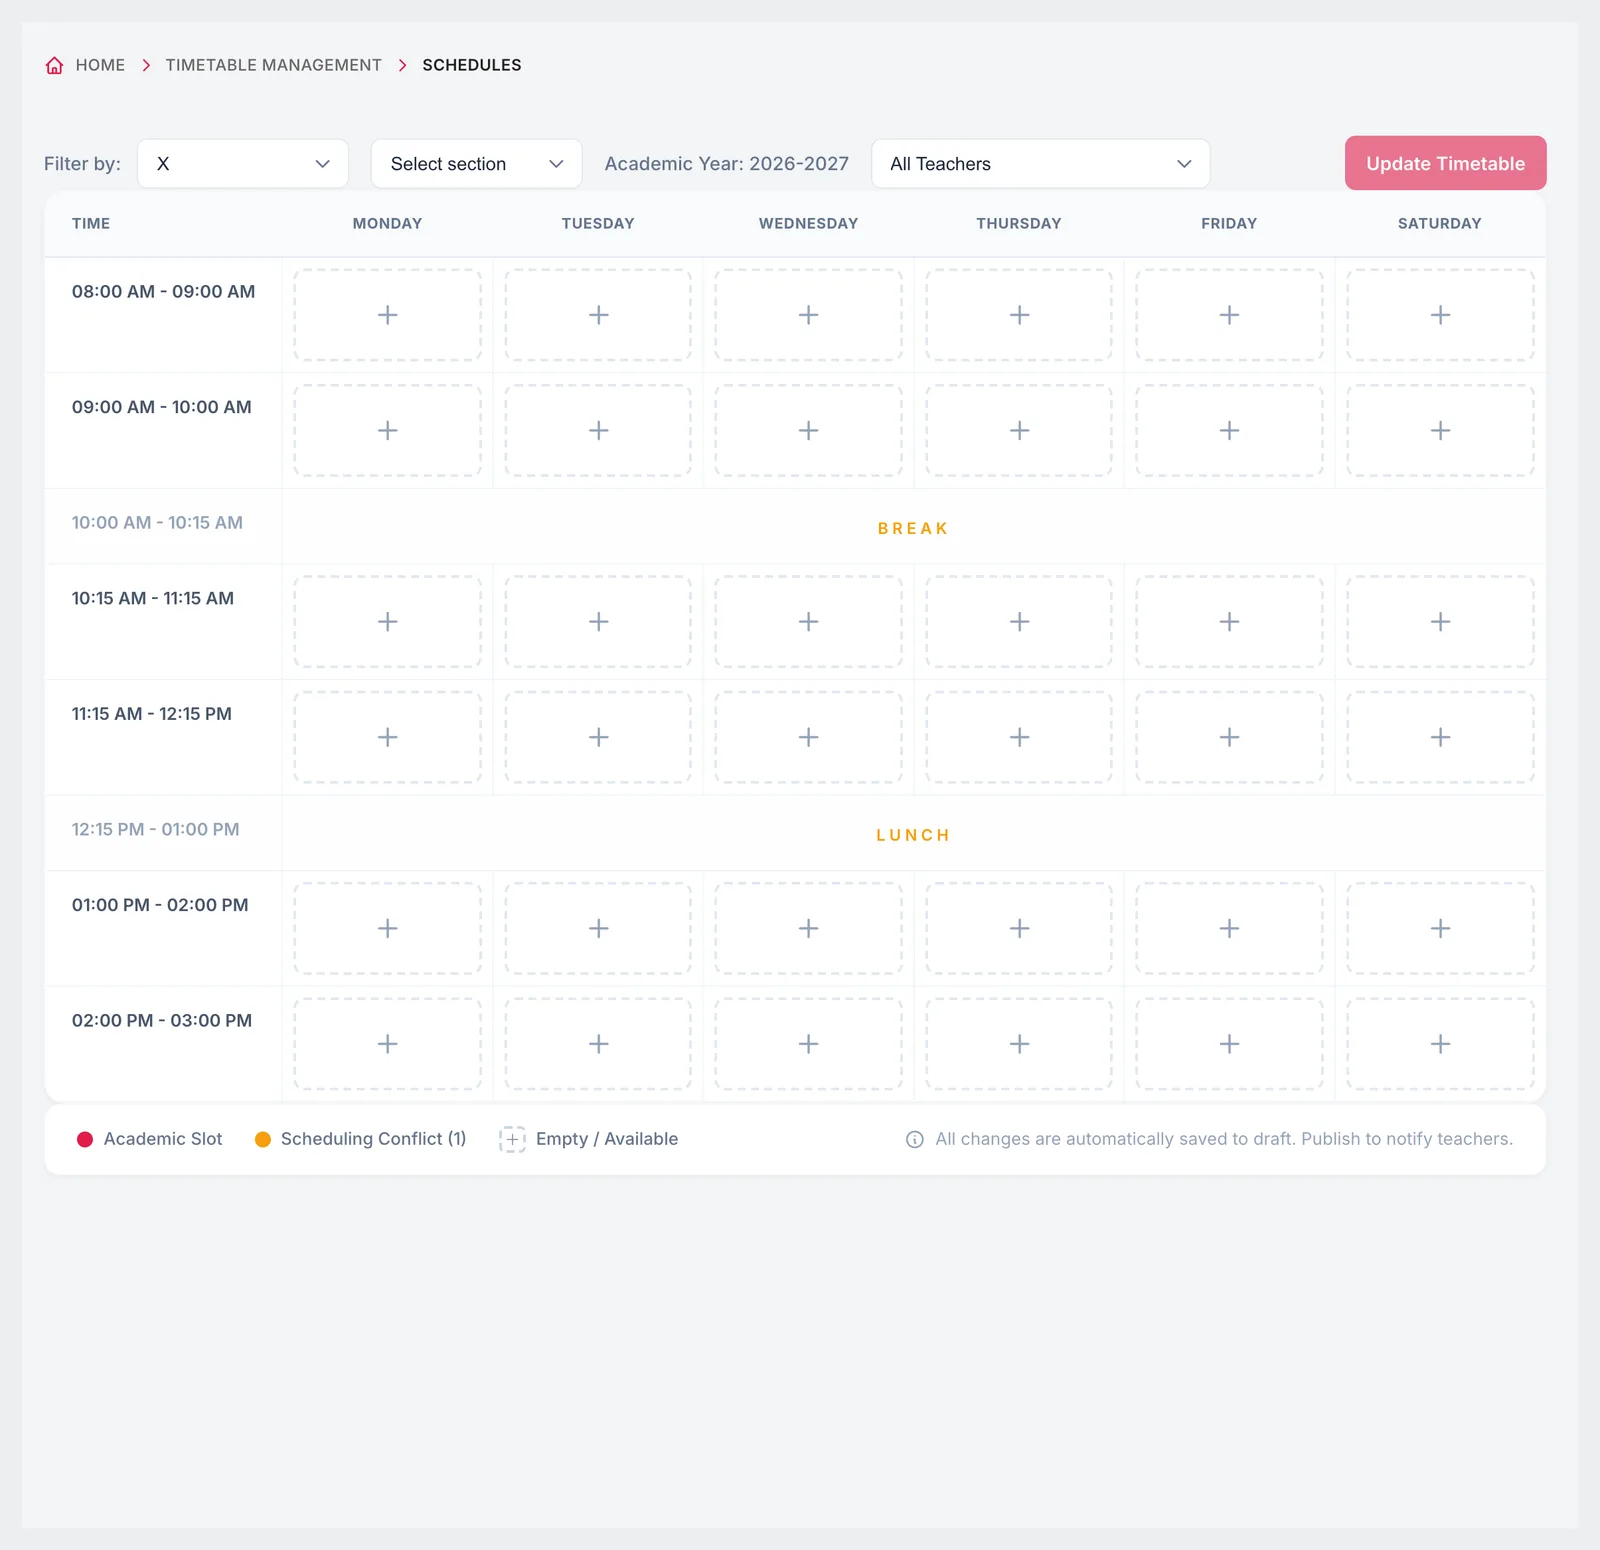Open the HOME breadcrumb link

[x=100, y=65]
